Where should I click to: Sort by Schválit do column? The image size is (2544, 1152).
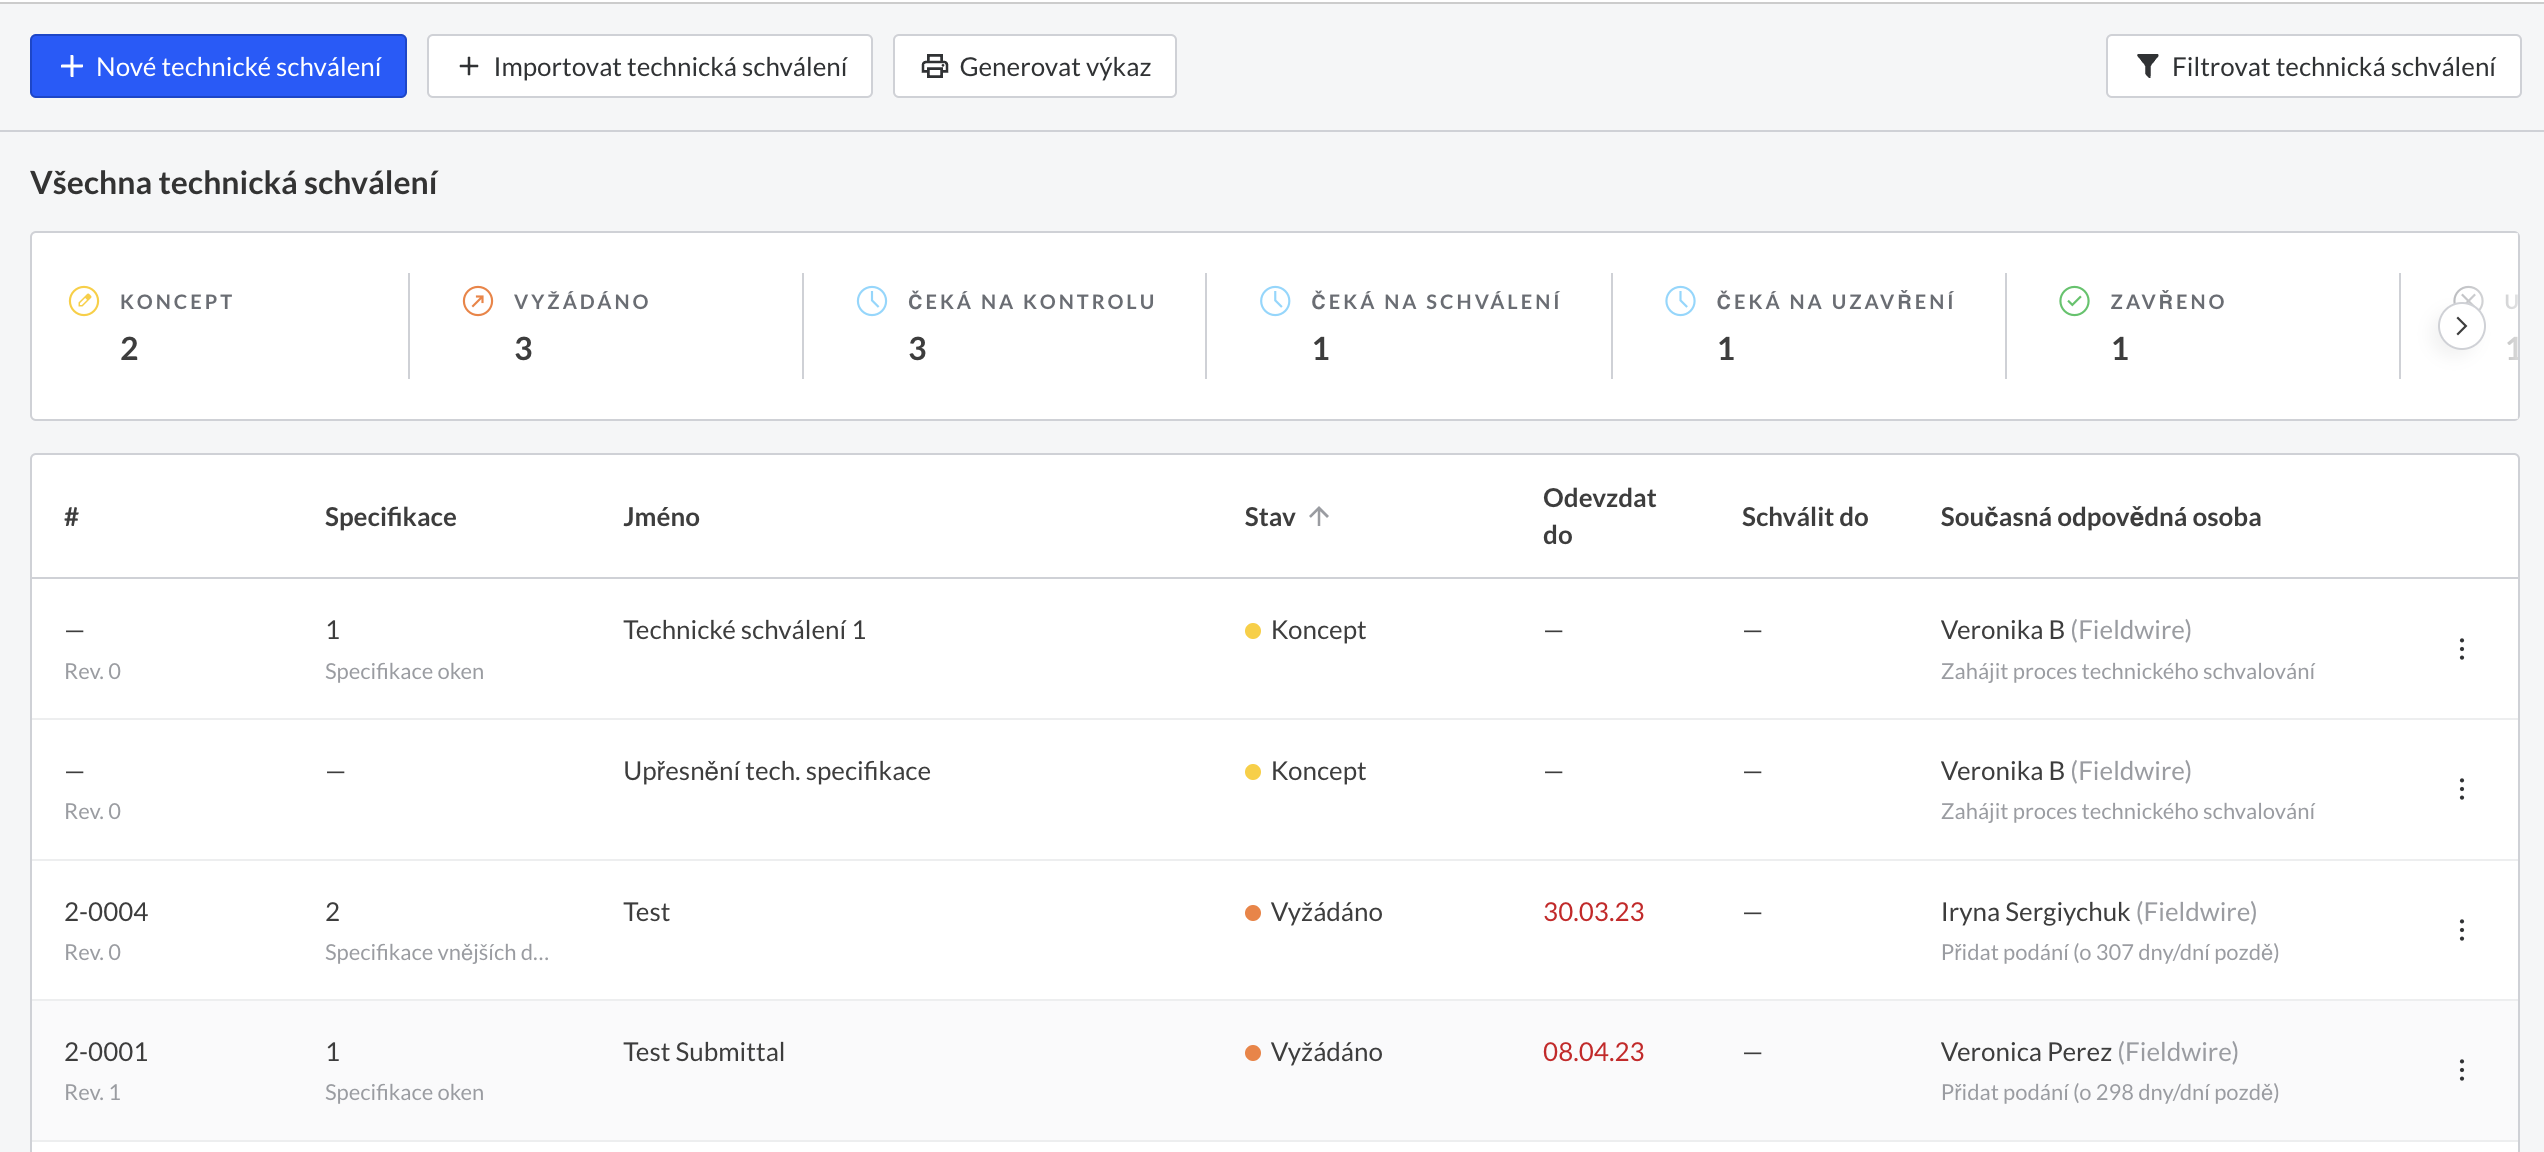pos(1804,516)
